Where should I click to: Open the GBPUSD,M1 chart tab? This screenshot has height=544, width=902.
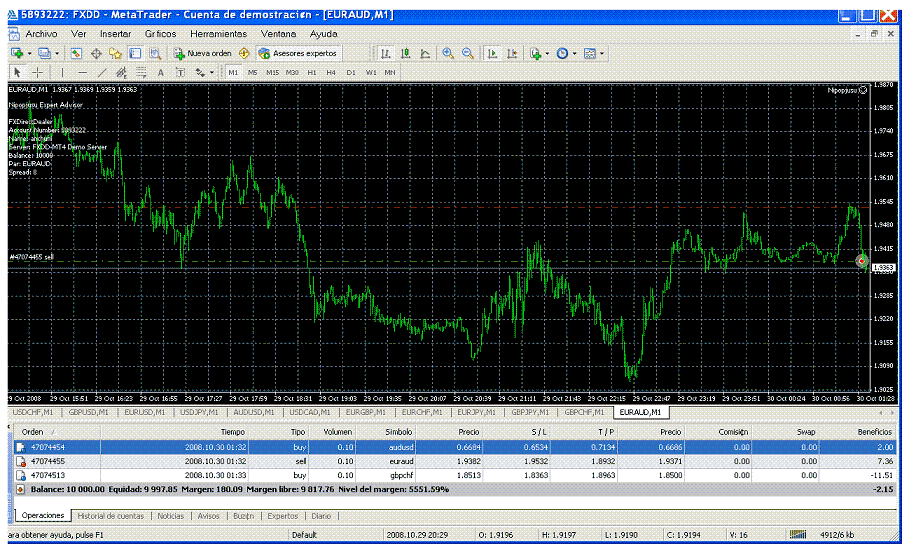89,411
